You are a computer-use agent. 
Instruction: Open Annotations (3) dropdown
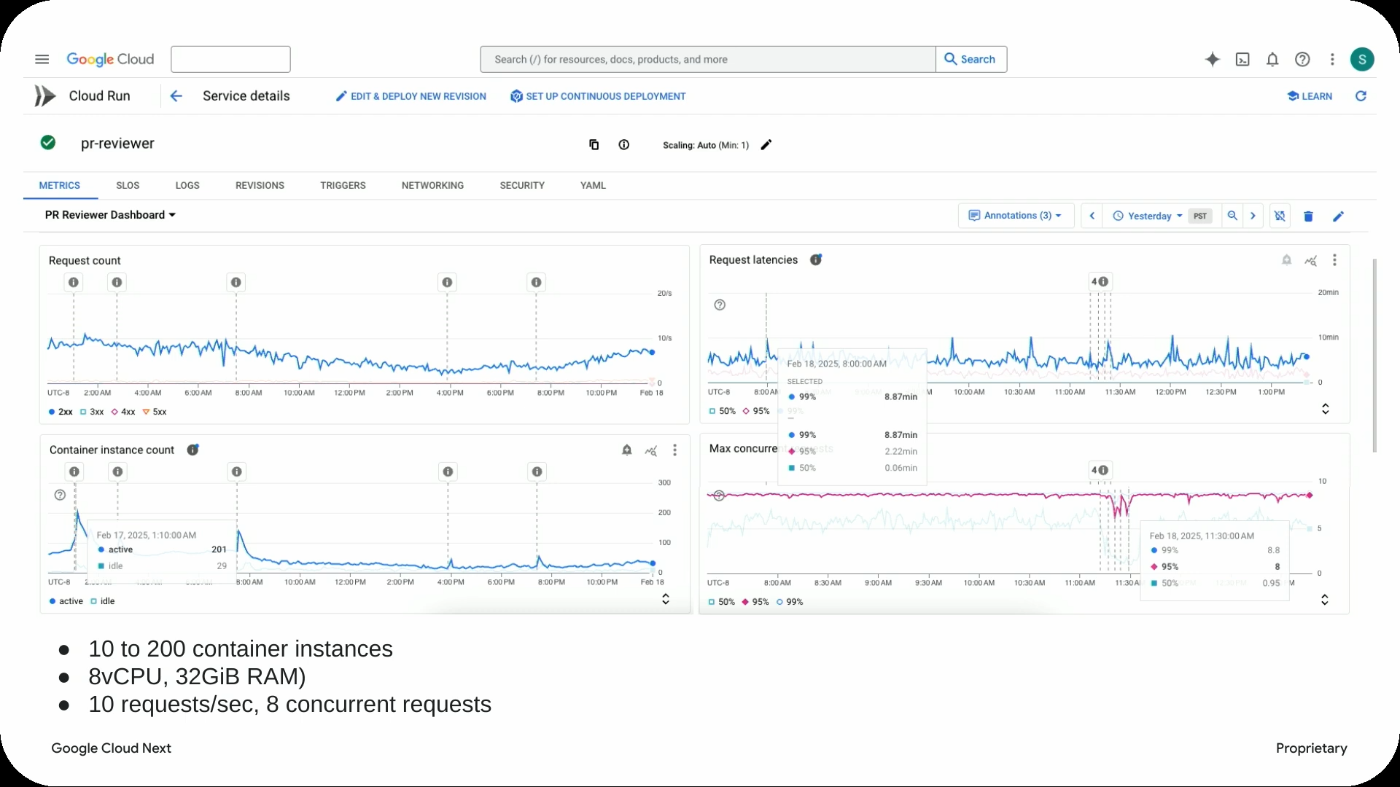[1016, 215]
